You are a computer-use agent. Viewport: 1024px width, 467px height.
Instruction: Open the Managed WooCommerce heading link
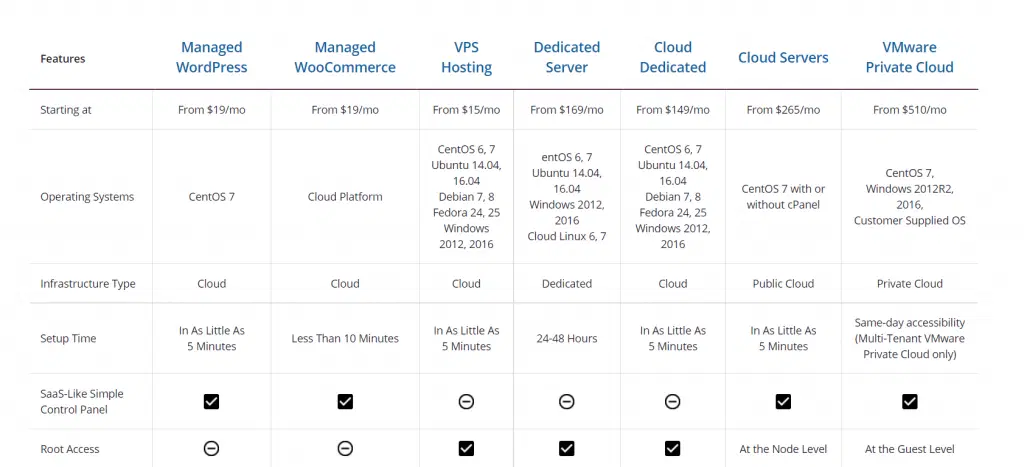[345, 58]
